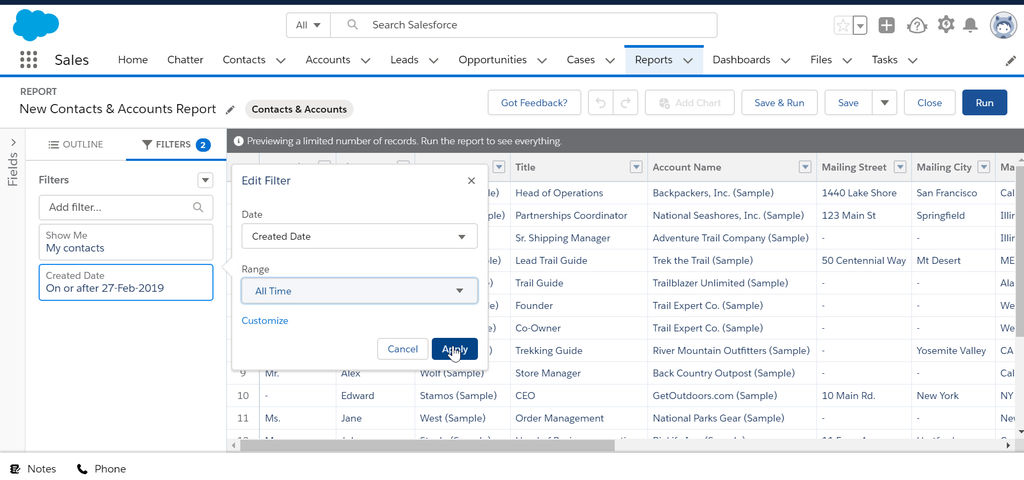Expand the Reports tab chevron menu
The height and width of the screenshot is (480, 1024).
click(x=688, y=60)
